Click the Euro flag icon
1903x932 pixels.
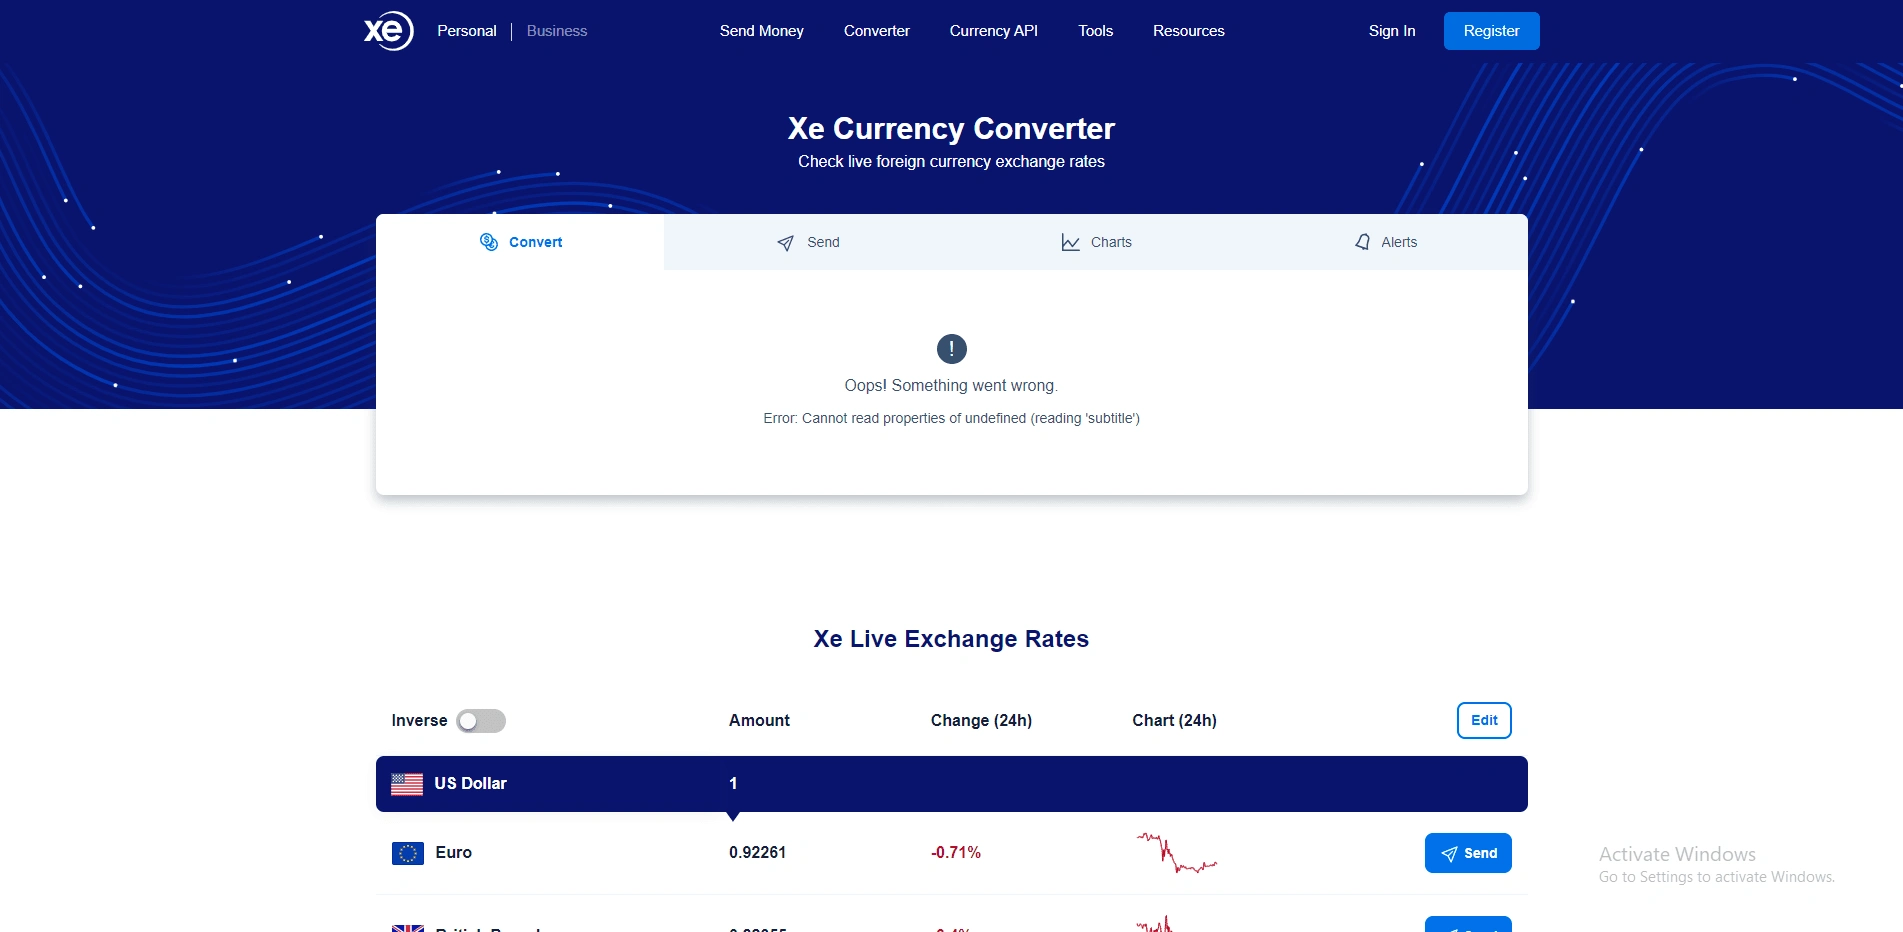coord(408,853)
